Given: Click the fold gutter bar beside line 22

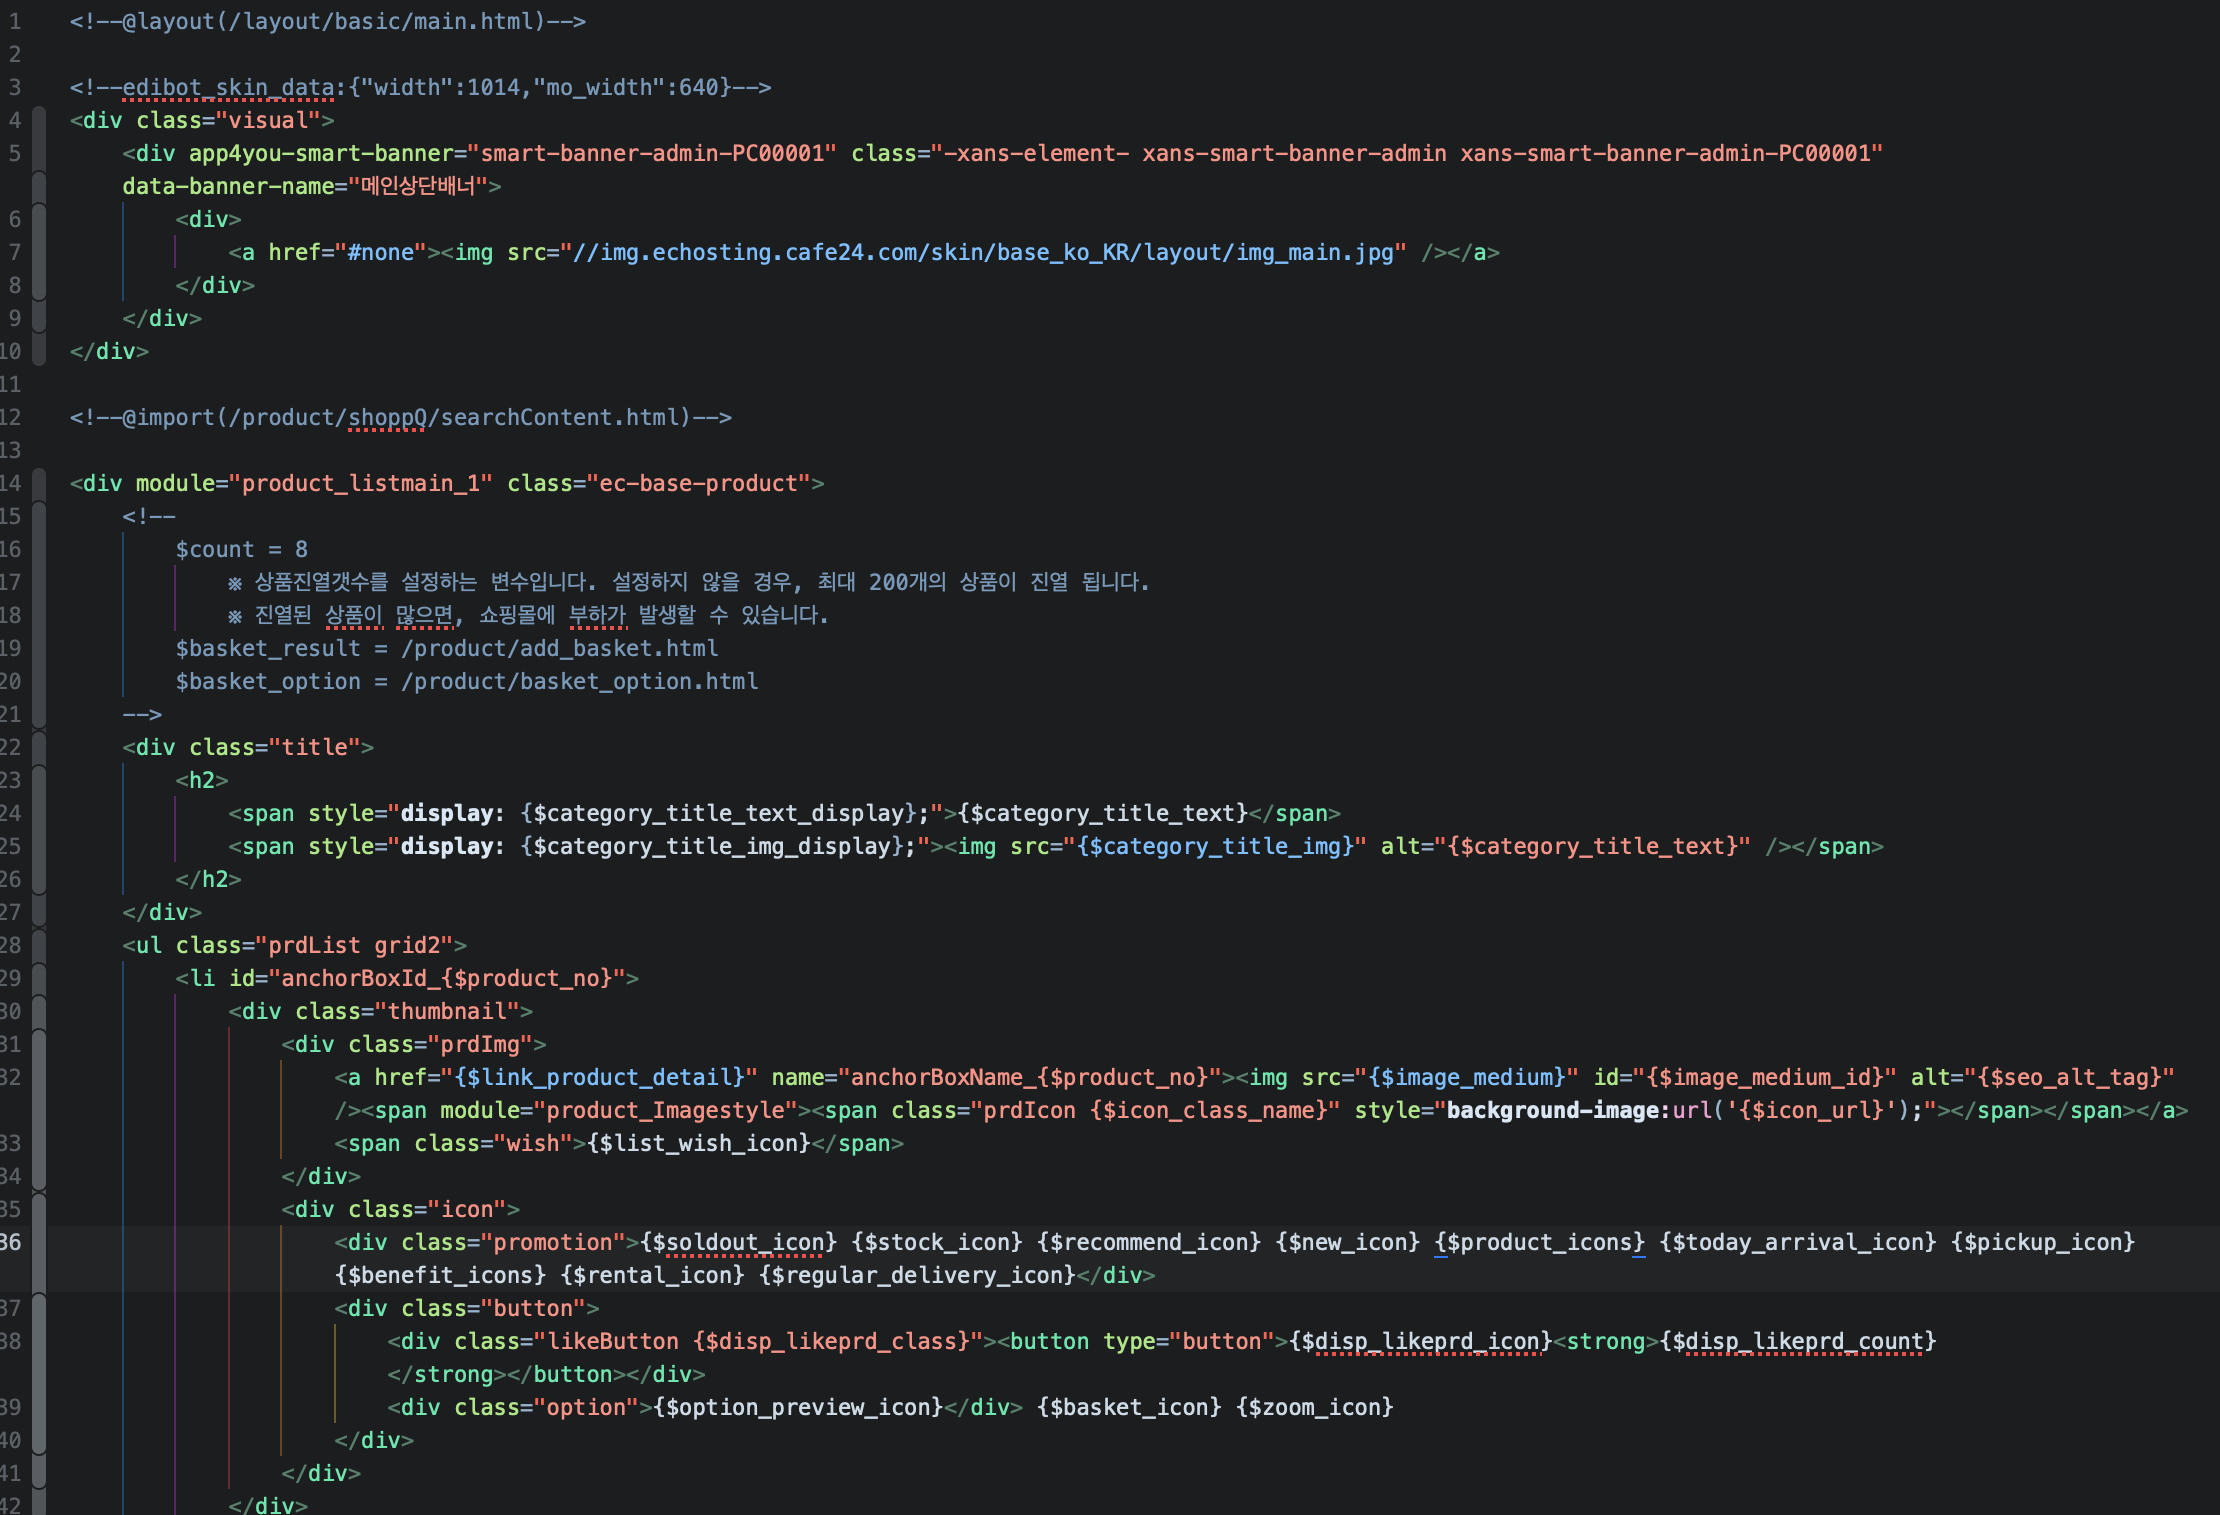Looking at the screenshot, I should pos(39,747).
